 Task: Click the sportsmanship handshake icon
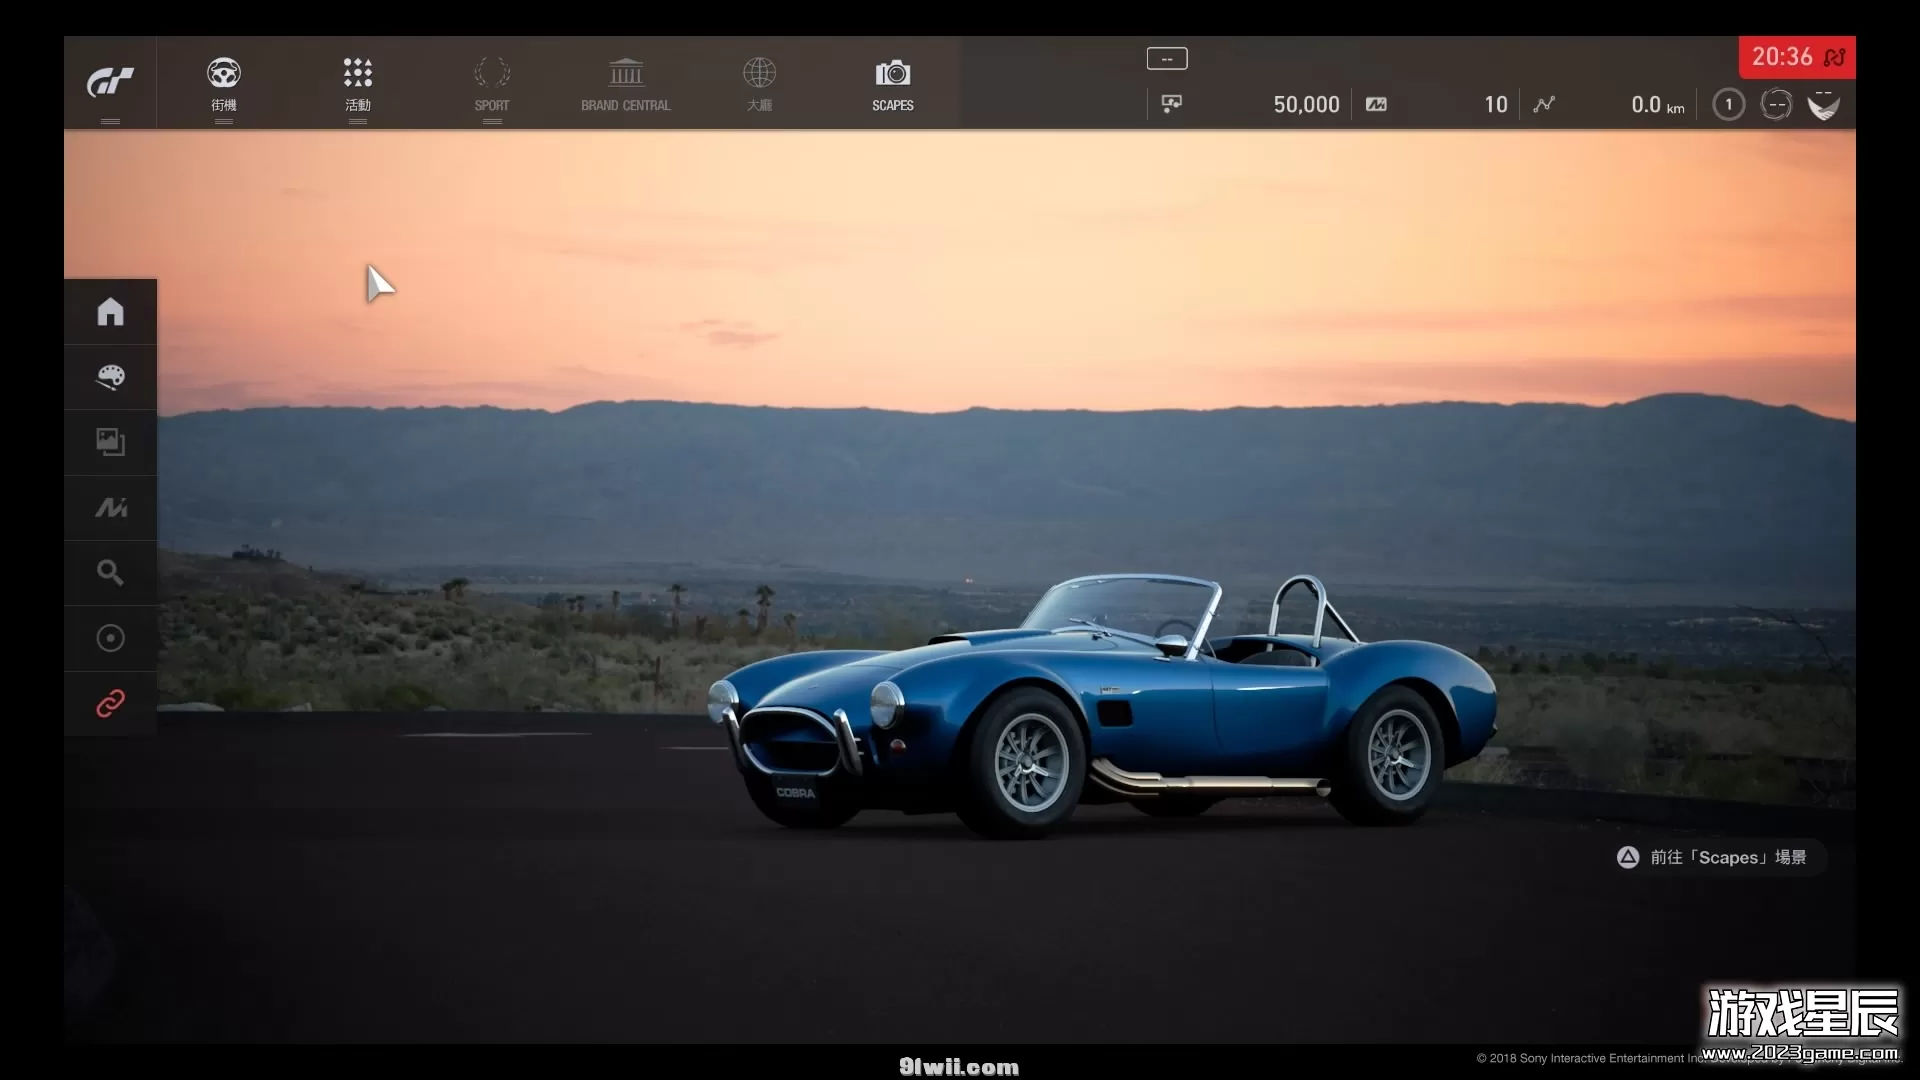pyautogui.click(x=1823, y=104)
